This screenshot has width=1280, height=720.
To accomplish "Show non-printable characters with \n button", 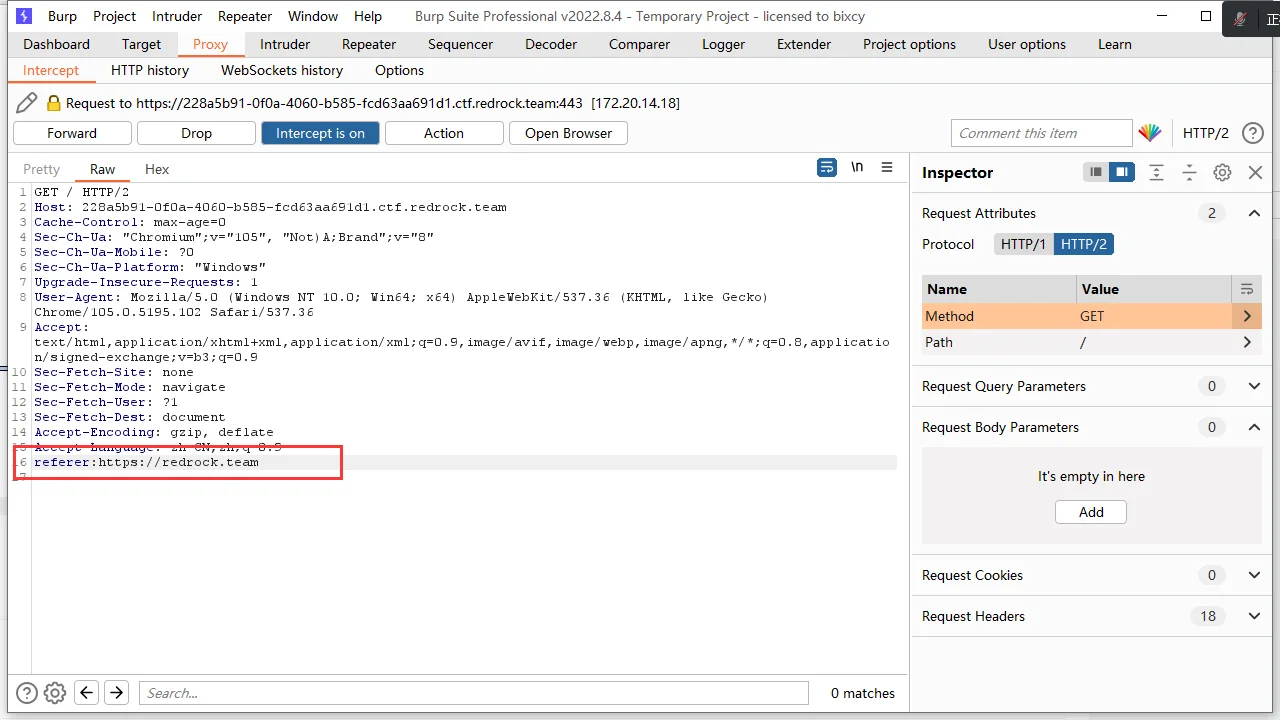I will pyautogui.click(x=857, y=168).
